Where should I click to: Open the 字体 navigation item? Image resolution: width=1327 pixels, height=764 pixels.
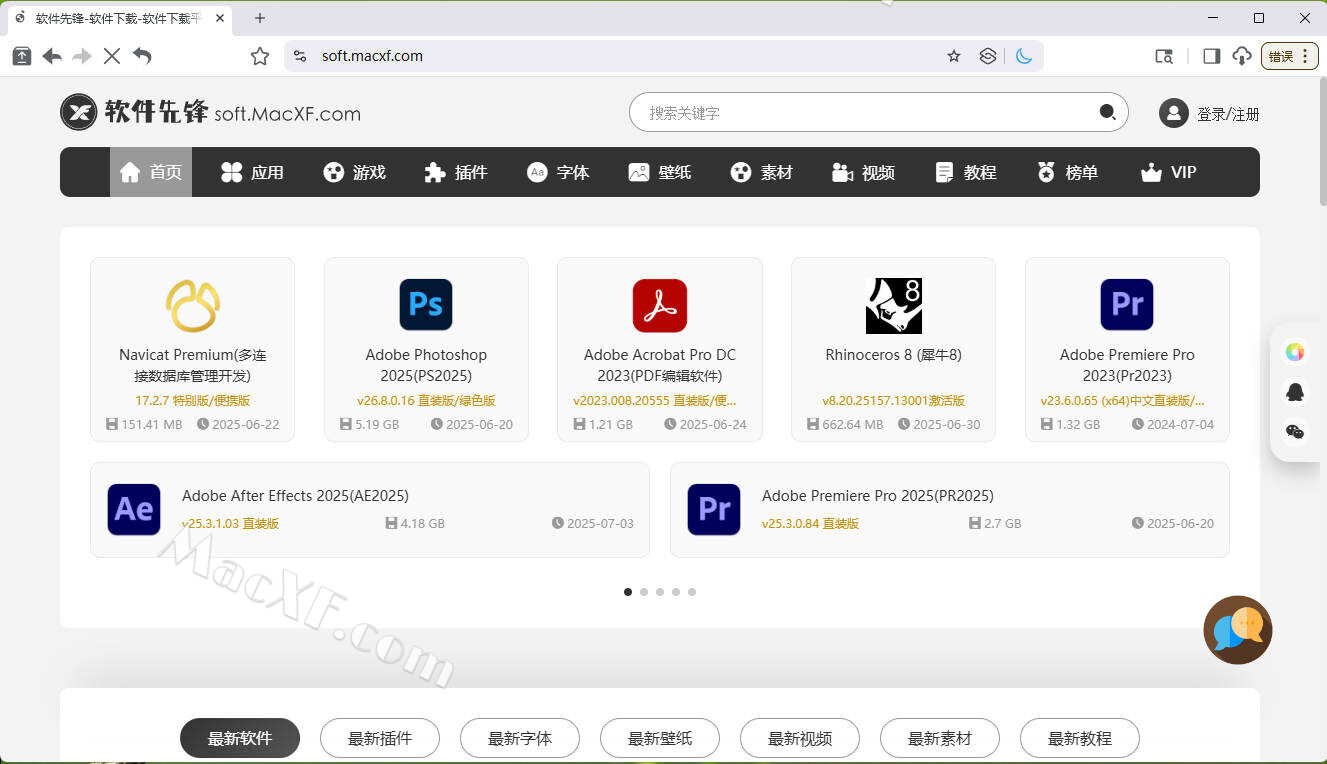coord(558,172)
